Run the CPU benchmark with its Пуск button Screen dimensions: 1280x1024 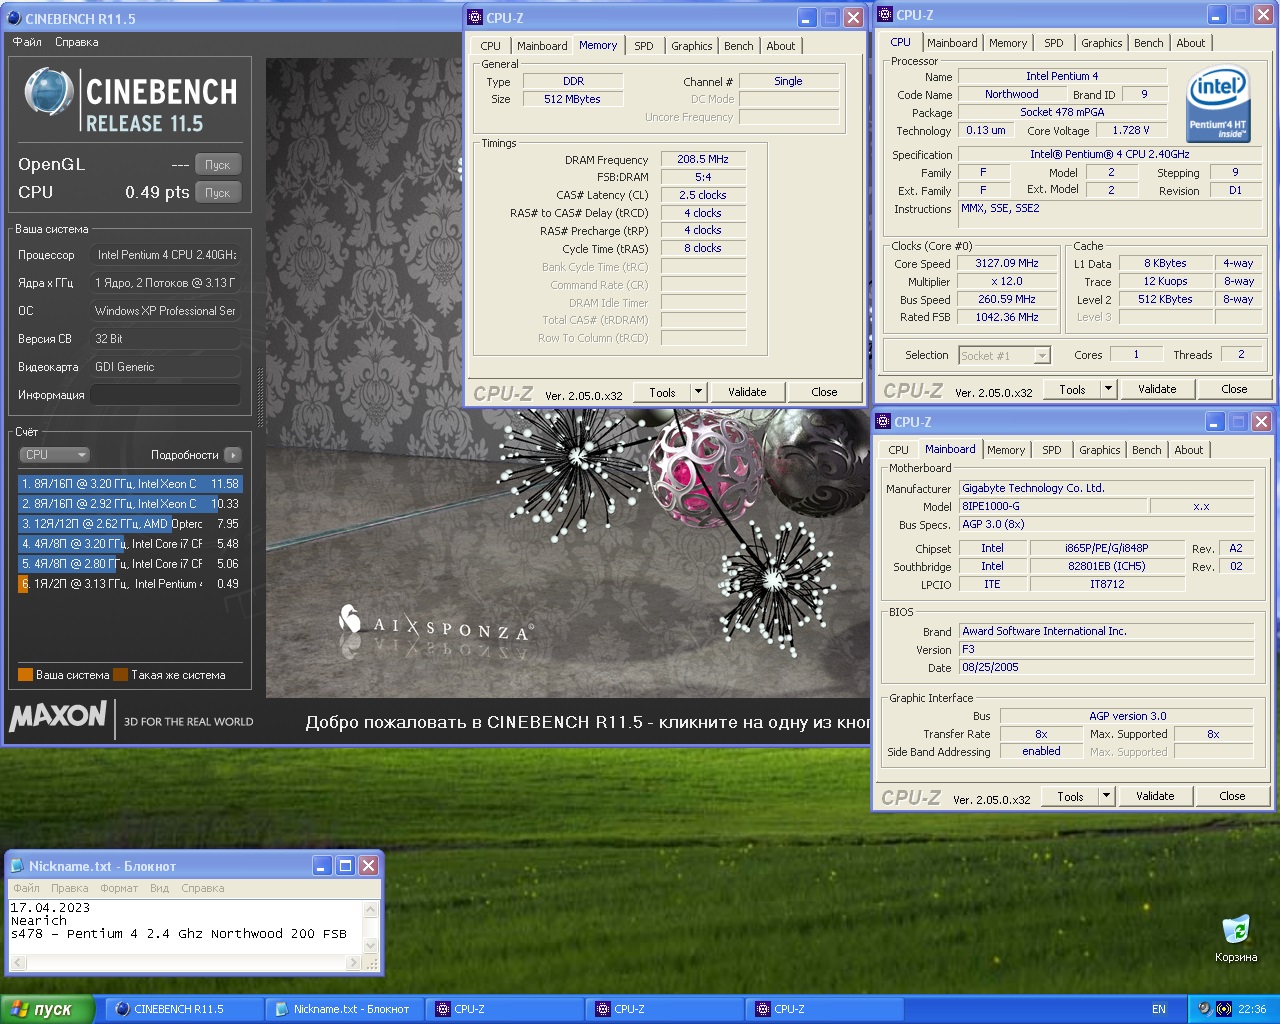click(x=217, y=193)
